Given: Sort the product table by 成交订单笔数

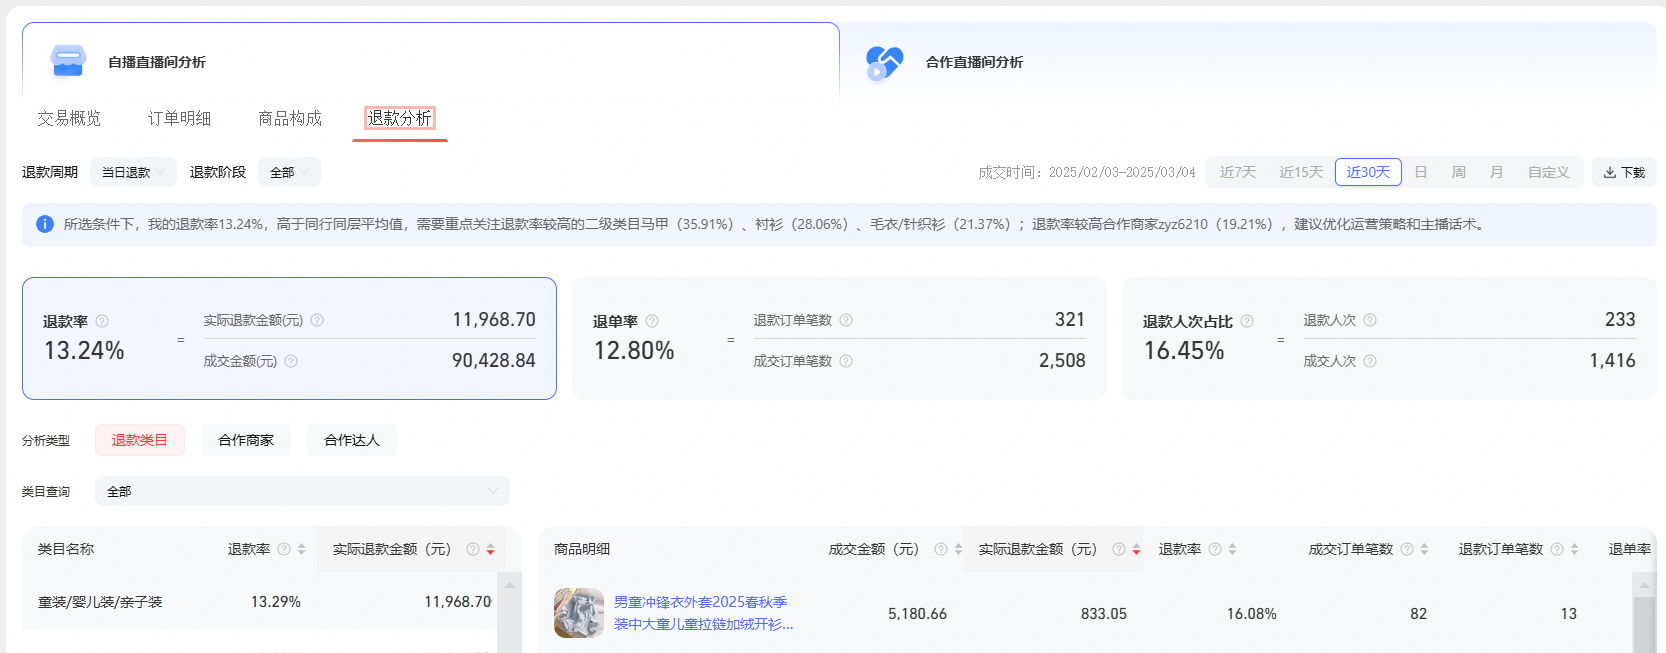Looking at the screenshot, I should coord(1424,549).
